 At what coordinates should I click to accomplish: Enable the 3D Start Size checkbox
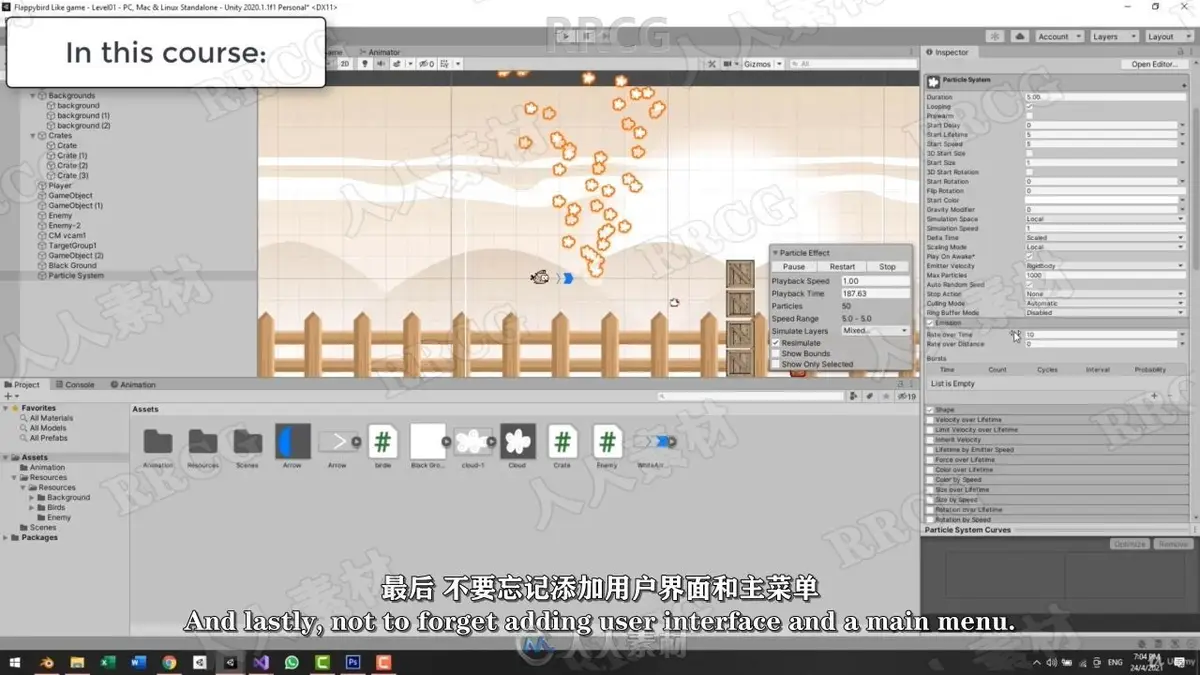click(x=1030, y=154)
